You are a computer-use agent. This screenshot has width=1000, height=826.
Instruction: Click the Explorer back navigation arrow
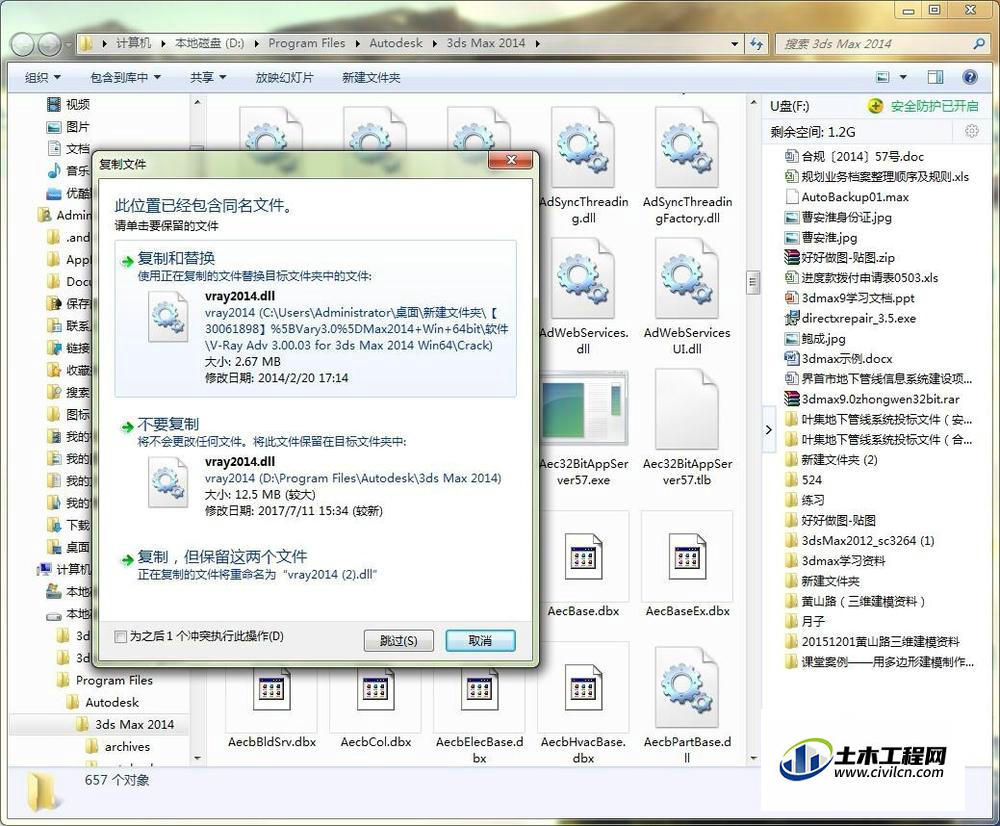pyautogui.click(x=23, y=44)
